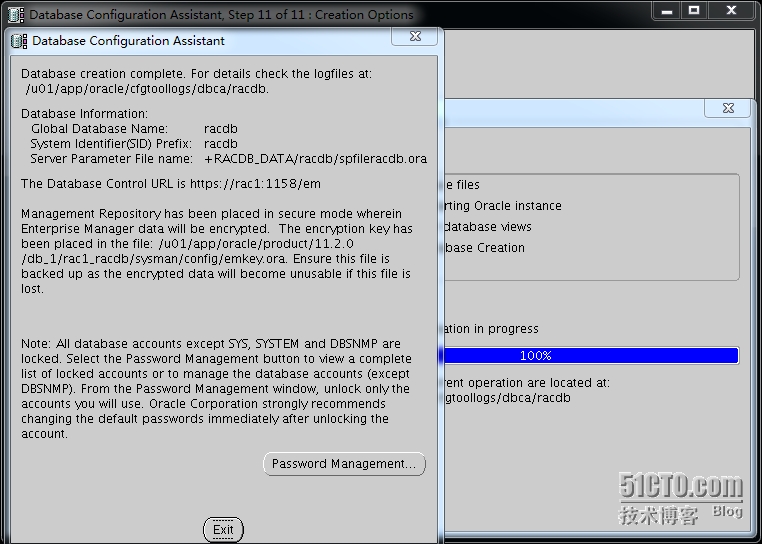Screen dimensions: 762x544
Task: Click the main window's Database Configuration Assistant icon
Action: 16,15
